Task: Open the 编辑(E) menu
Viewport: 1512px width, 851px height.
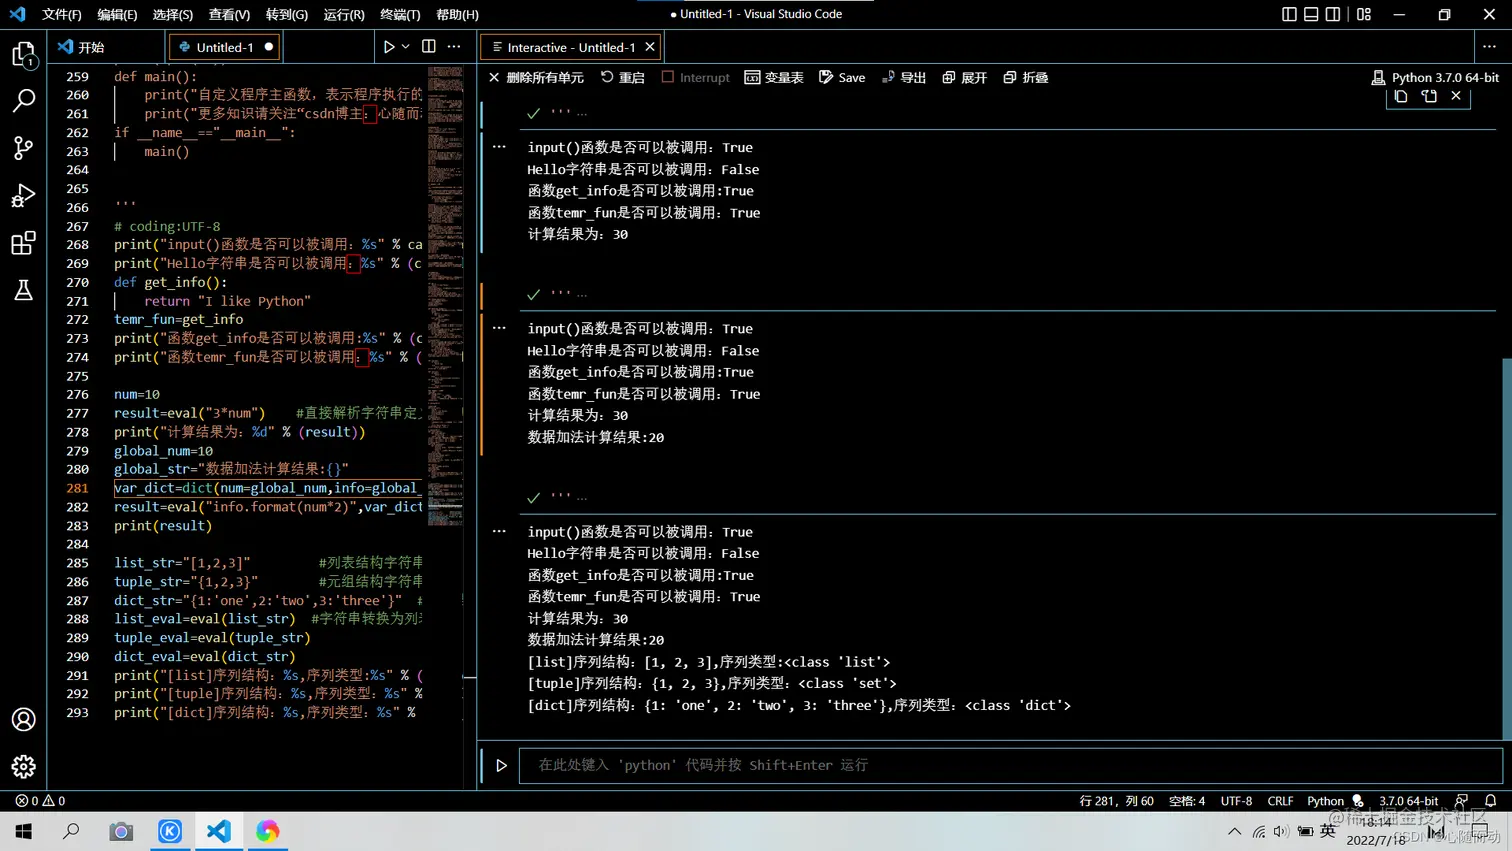Action: click(x=117, y=14)
